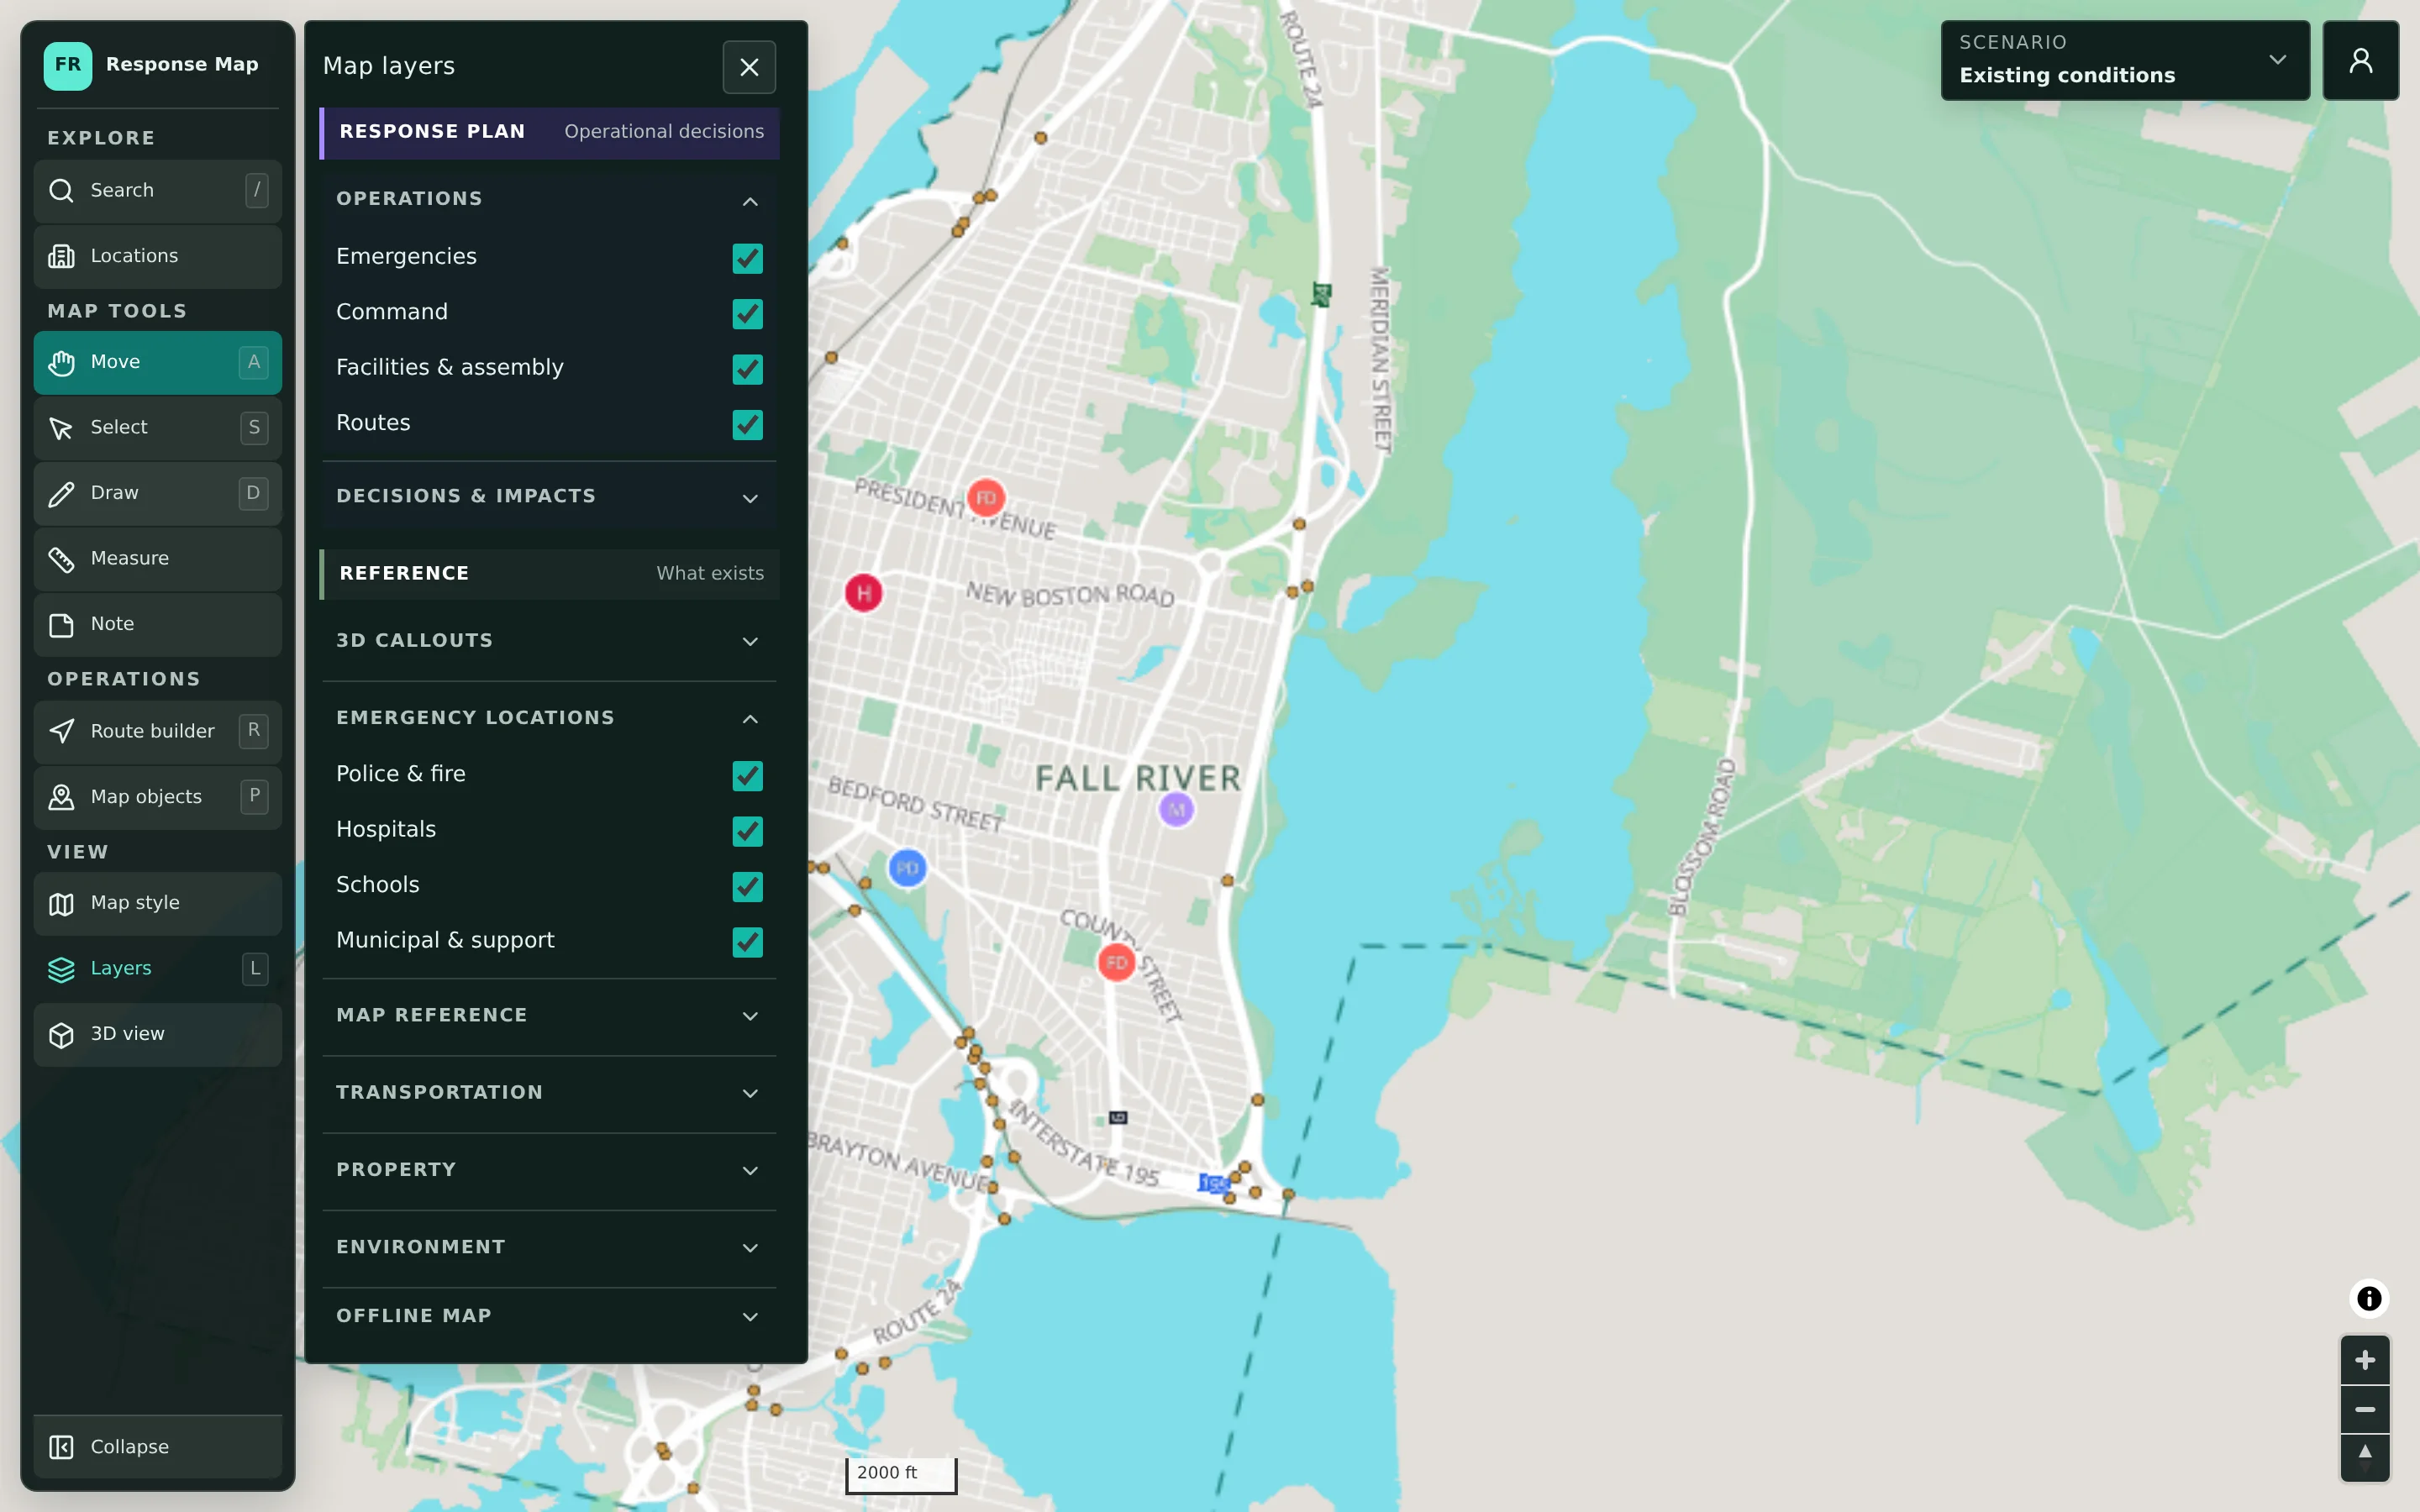The width and height of the screenshot is (2420, 1512).
Task: Uncheck the Command layer
Action: 747,313
